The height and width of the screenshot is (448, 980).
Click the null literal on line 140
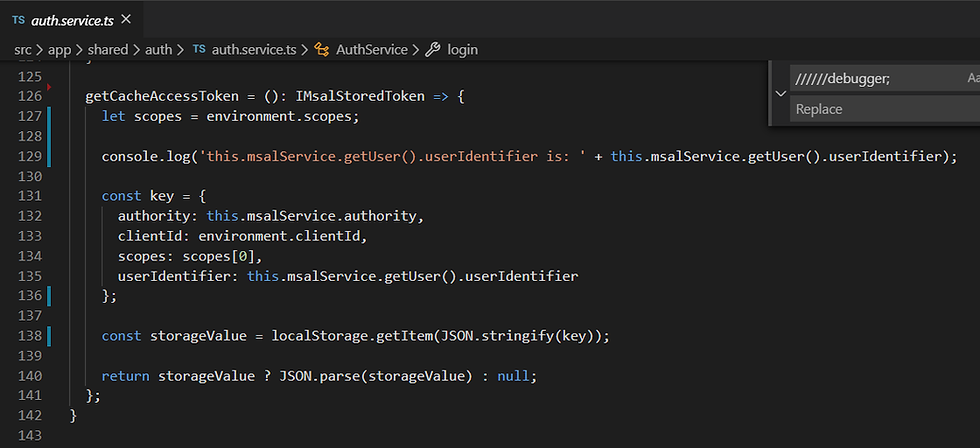point(513,376)
